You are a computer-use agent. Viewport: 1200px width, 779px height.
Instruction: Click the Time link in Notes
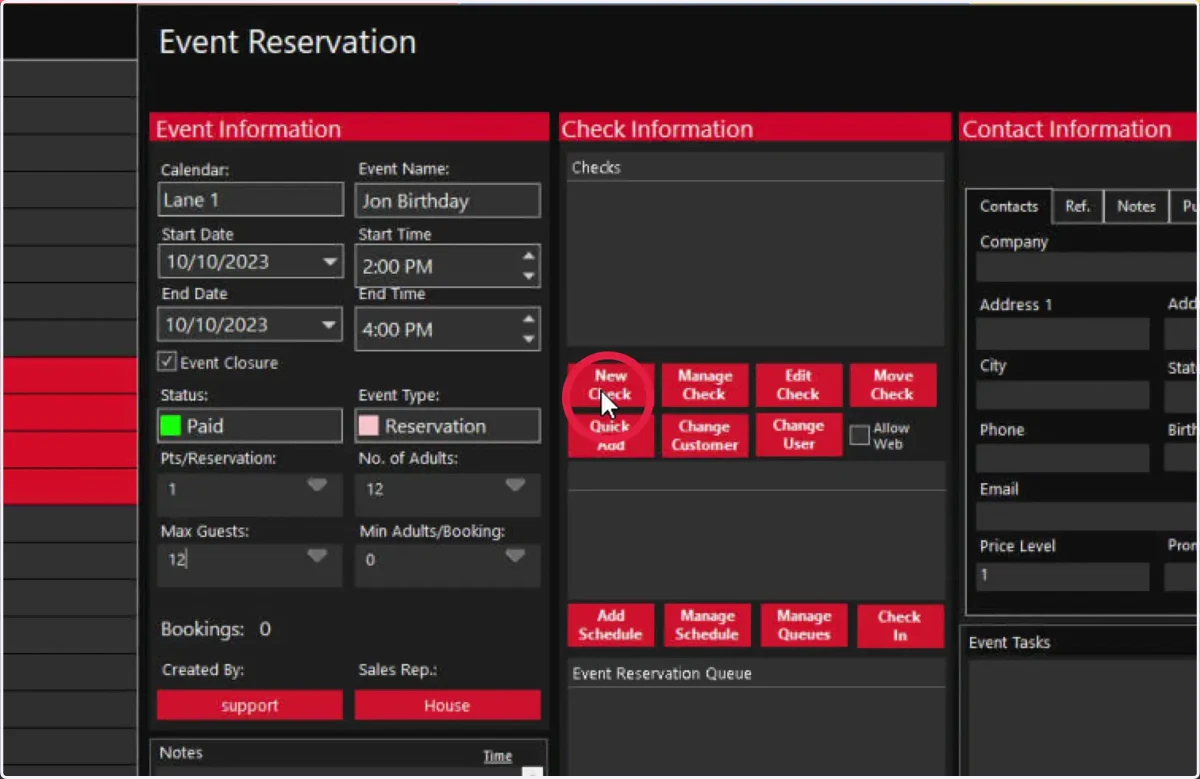pos(498,756)
